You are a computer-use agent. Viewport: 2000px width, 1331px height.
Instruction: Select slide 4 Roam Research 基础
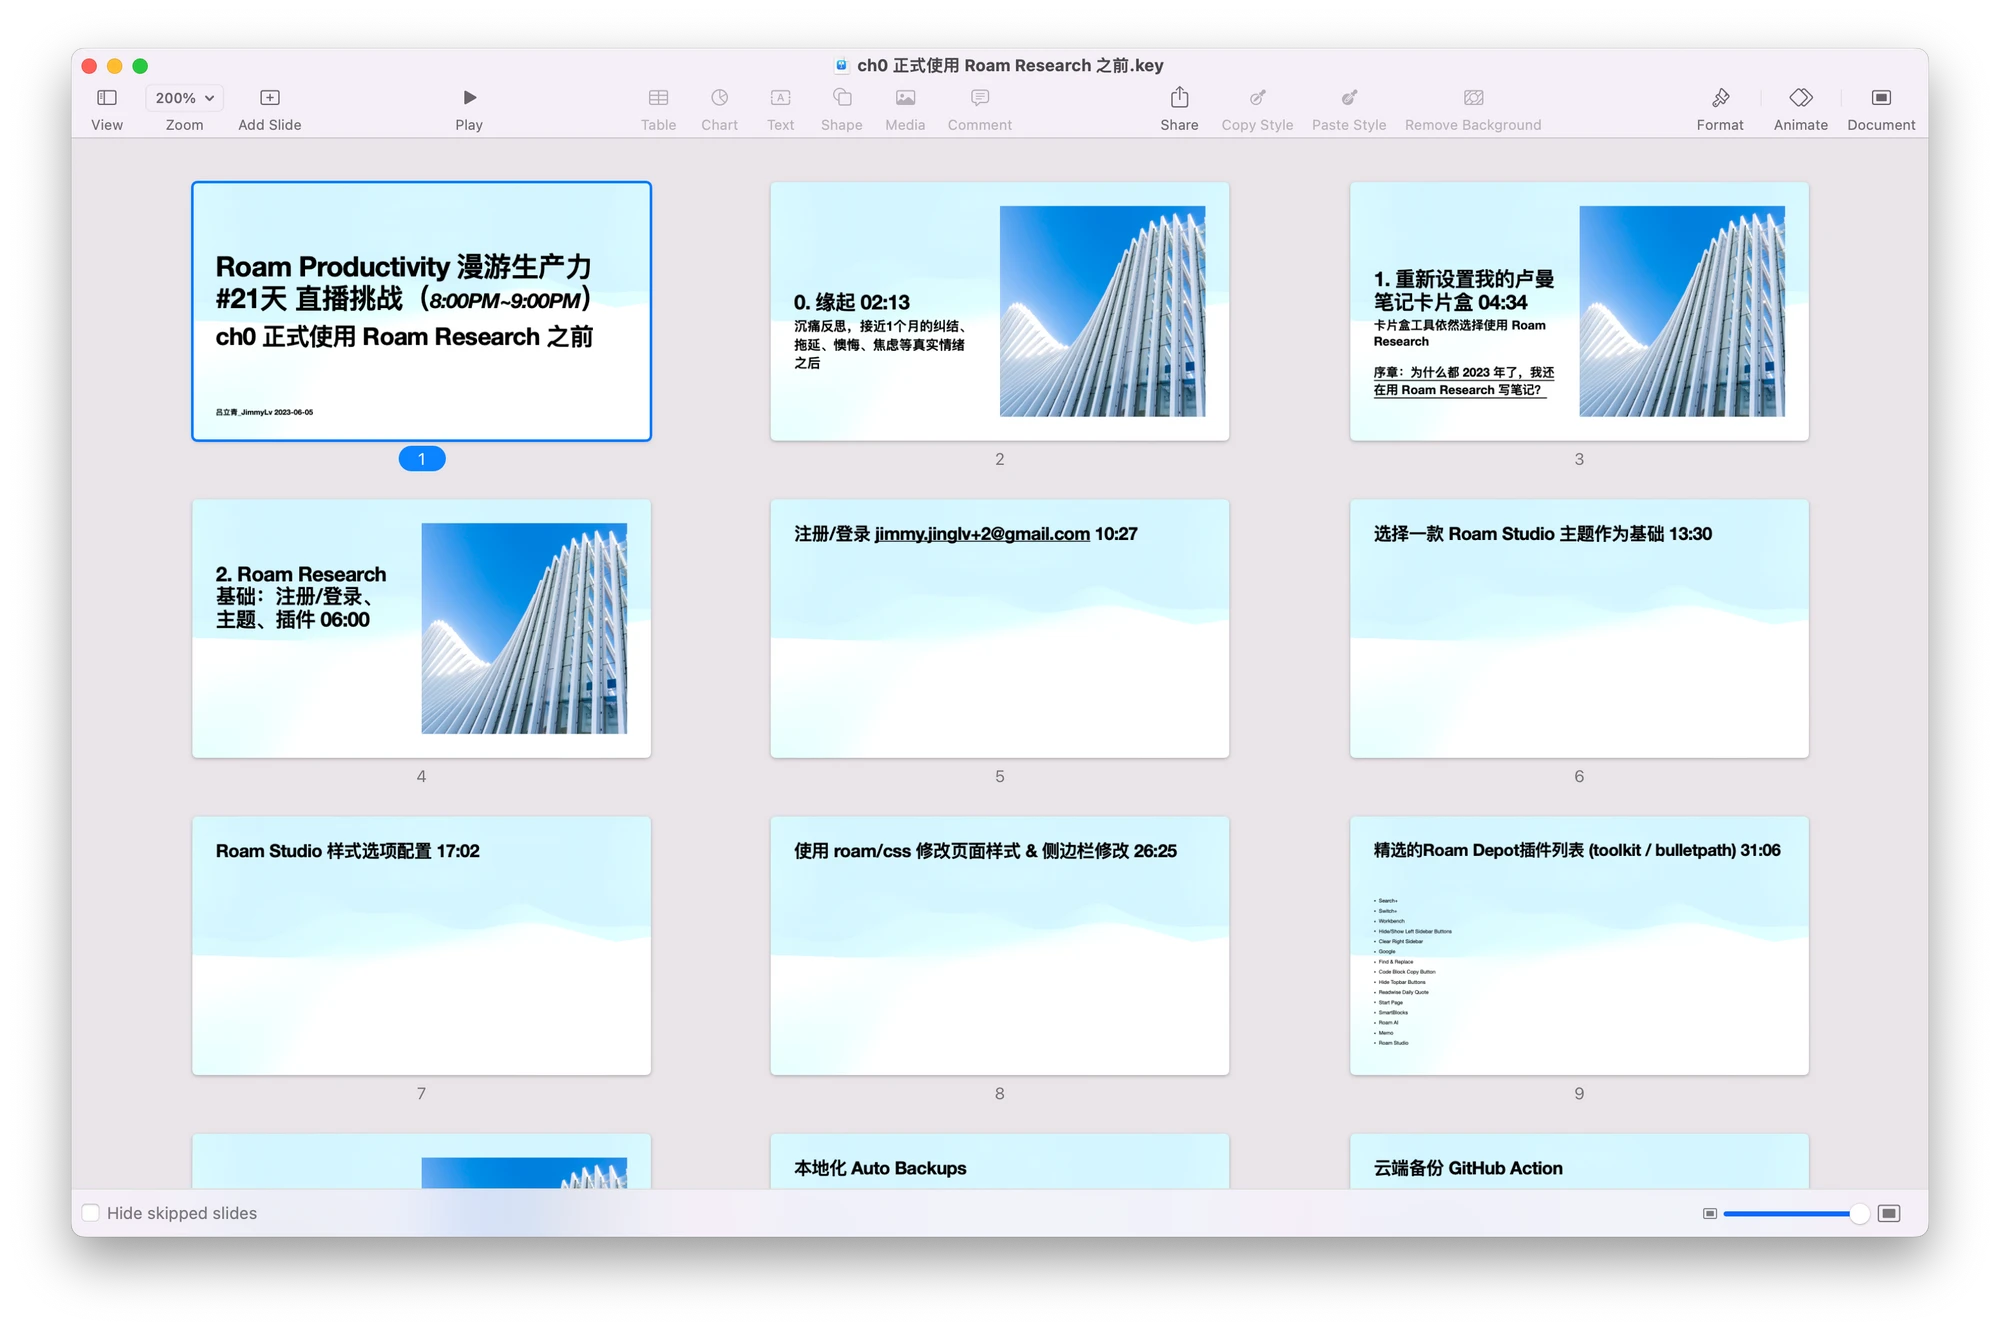click(x=421, y=628)
